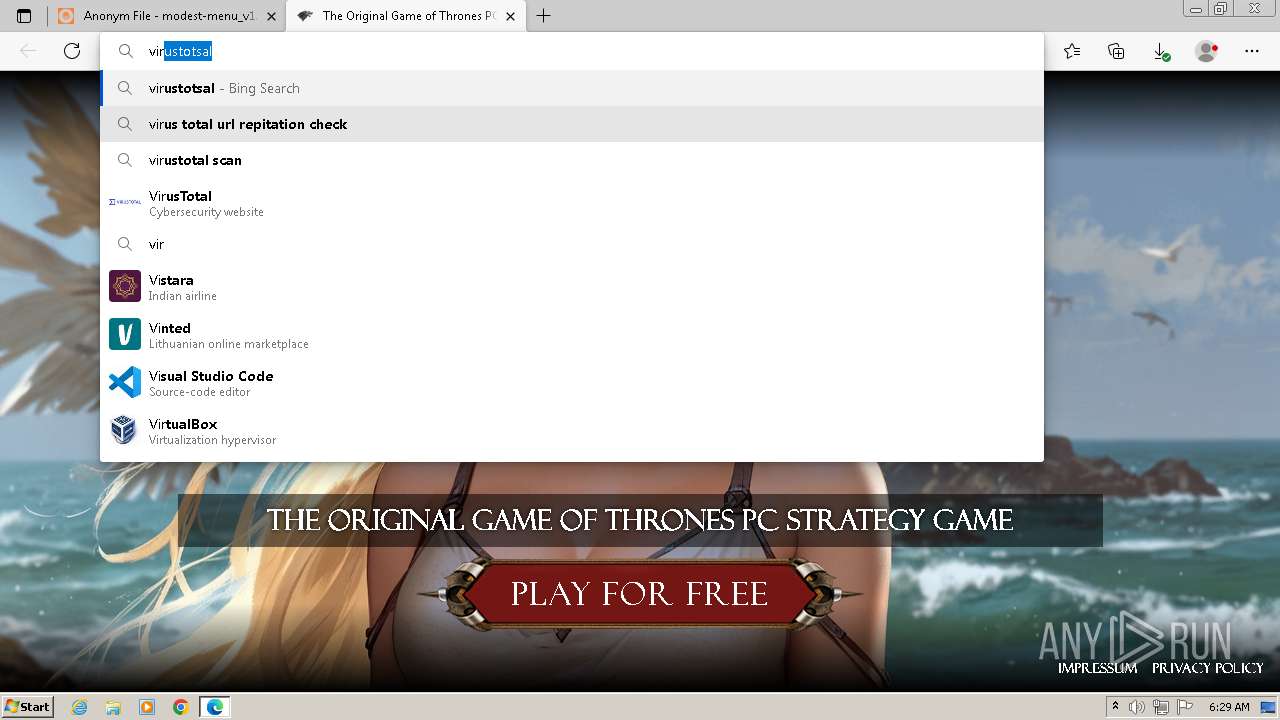
Task: Select the virustotal scan suggestion
Action: point(572,160)
